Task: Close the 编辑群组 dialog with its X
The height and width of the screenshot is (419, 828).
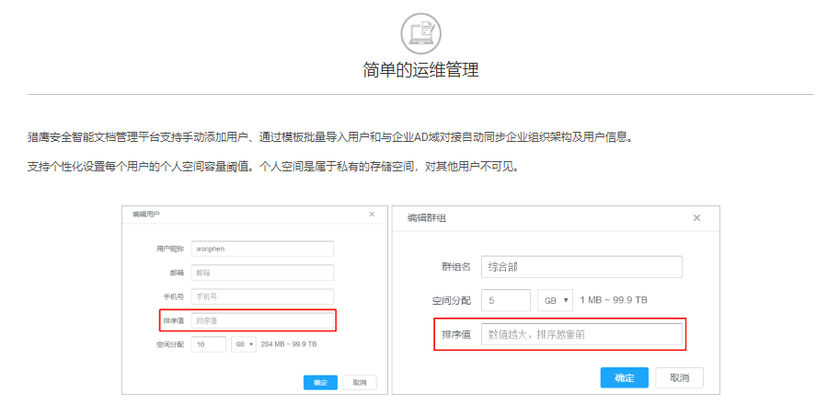Action: [x=697, y=218]
